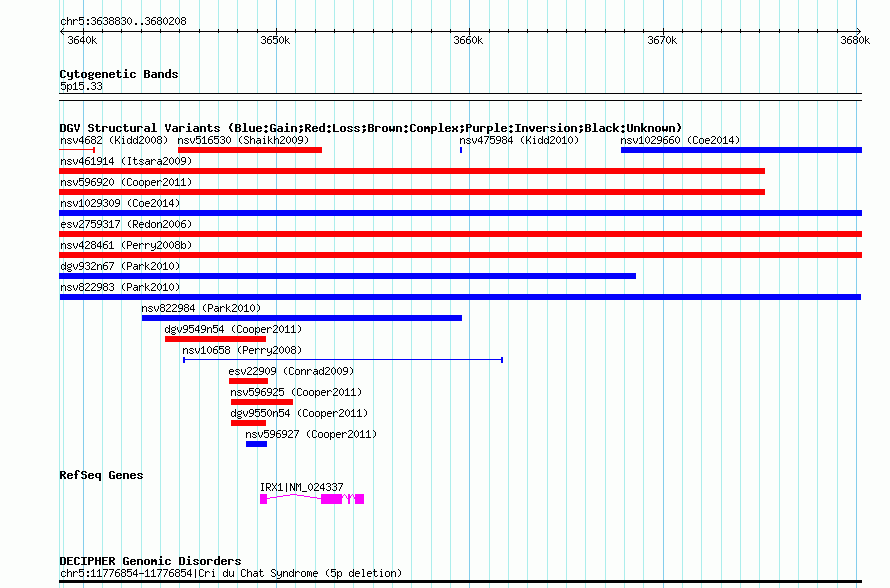Image resolution: width=890 pixels, height=588 pixels.
Task: Click the RefSeq Genes track title
Action: coord(101,475)
